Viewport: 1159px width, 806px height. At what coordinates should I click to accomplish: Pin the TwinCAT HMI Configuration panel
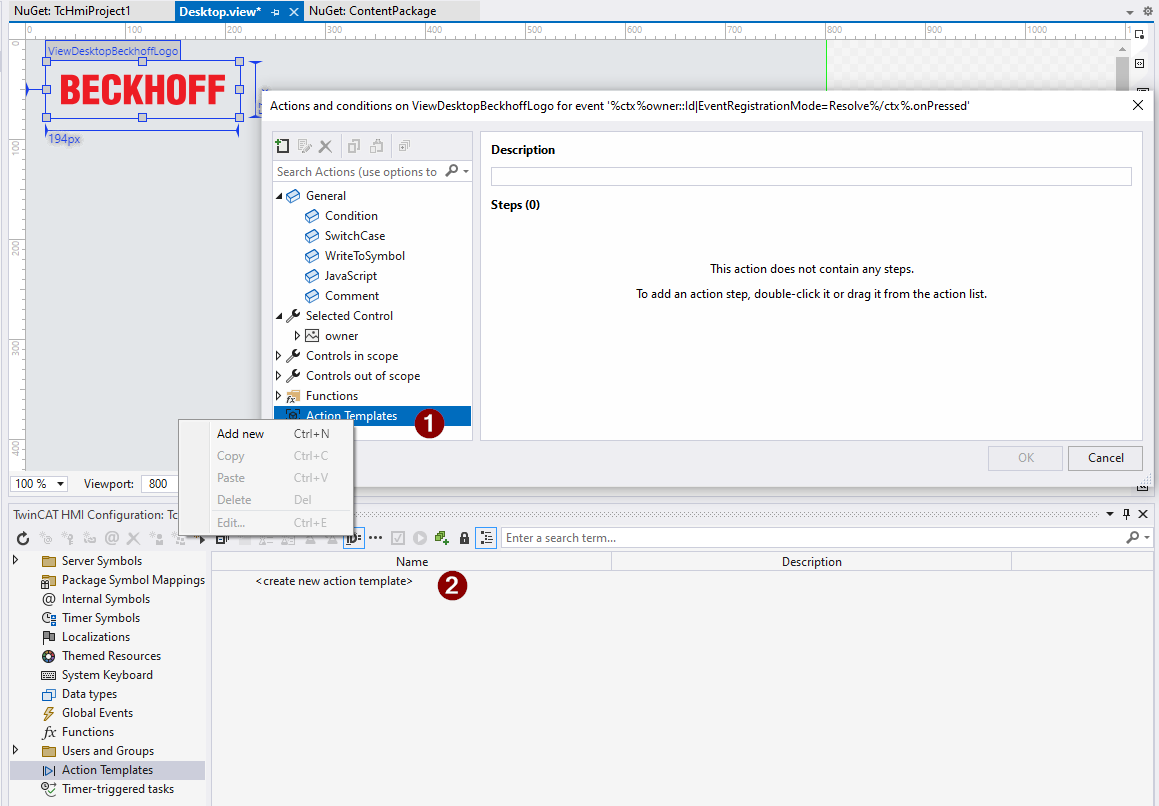pyautogui.click(x=1125, y=514)
